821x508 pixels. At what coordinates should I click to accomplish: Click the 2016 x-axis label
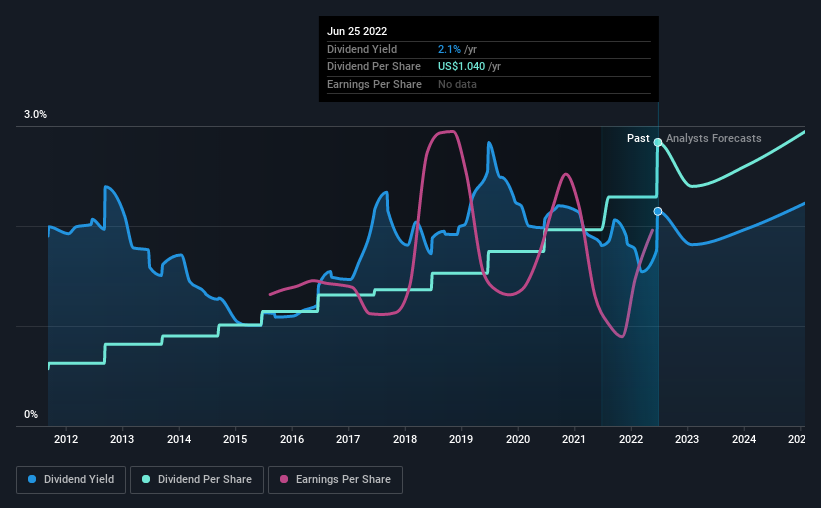(292, 439)
